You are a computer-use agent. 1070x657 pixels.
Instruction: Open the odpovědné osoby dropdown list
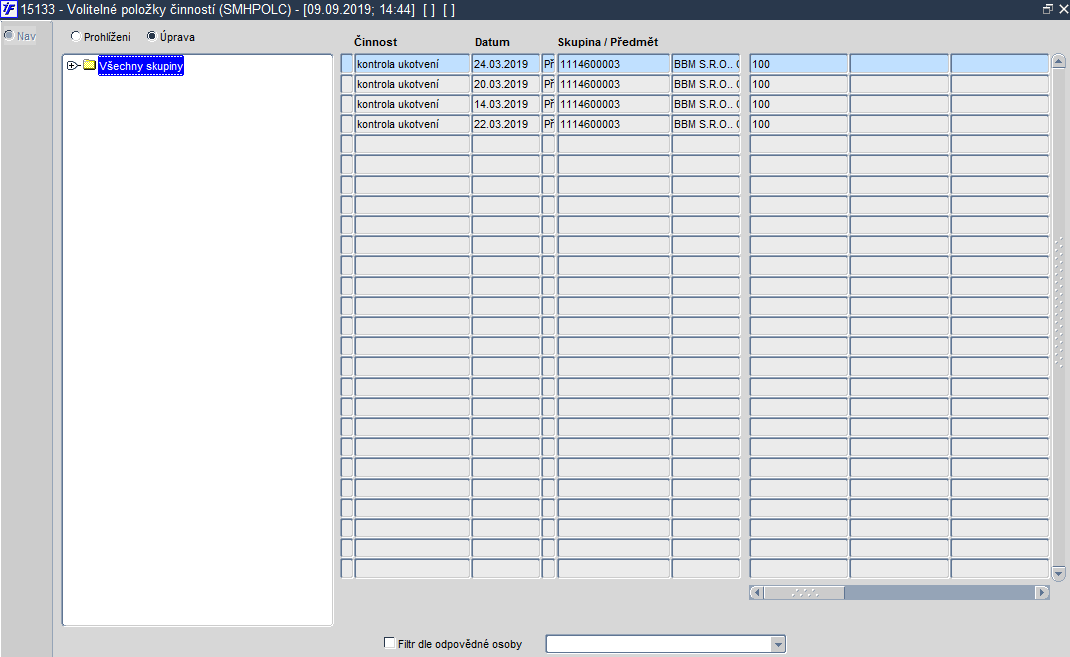pos(778,644)
